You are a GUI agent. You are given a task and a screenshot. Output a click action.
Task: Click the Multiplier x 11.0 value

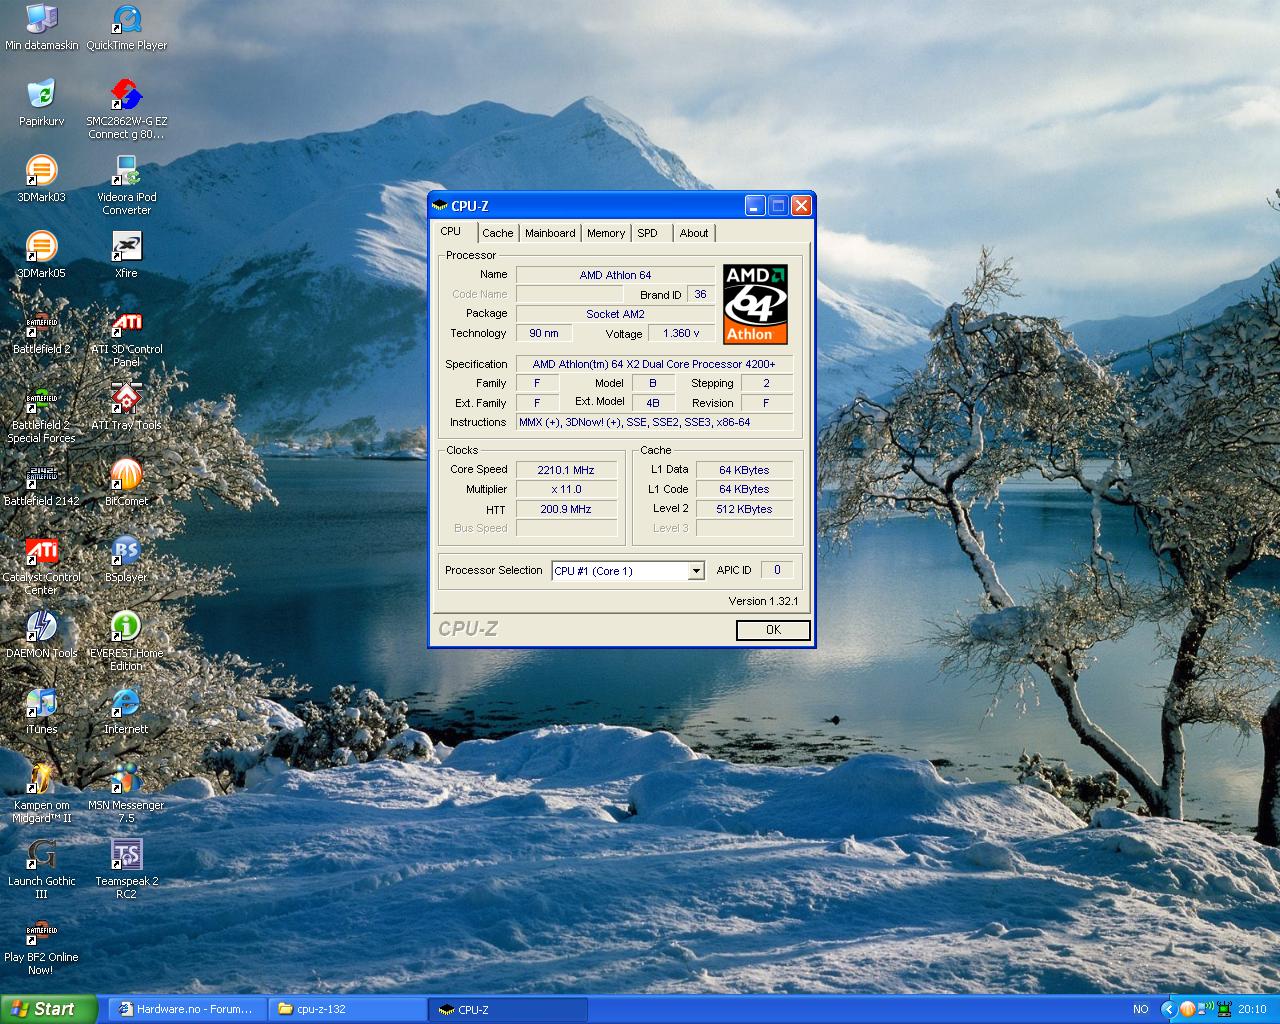point(566,489)
